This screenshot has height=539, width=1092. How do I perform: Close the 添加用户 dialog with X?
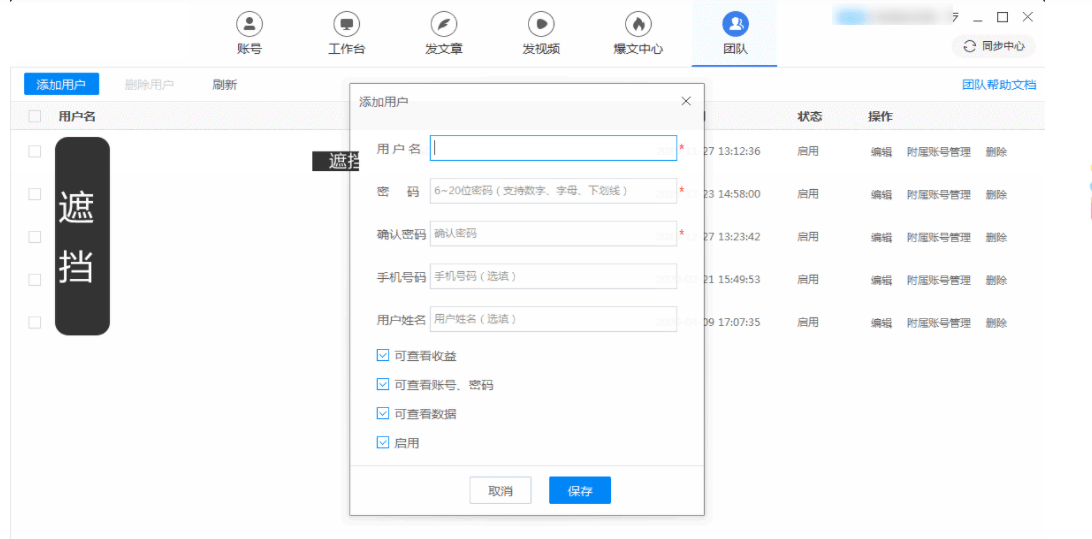point(686,101)
